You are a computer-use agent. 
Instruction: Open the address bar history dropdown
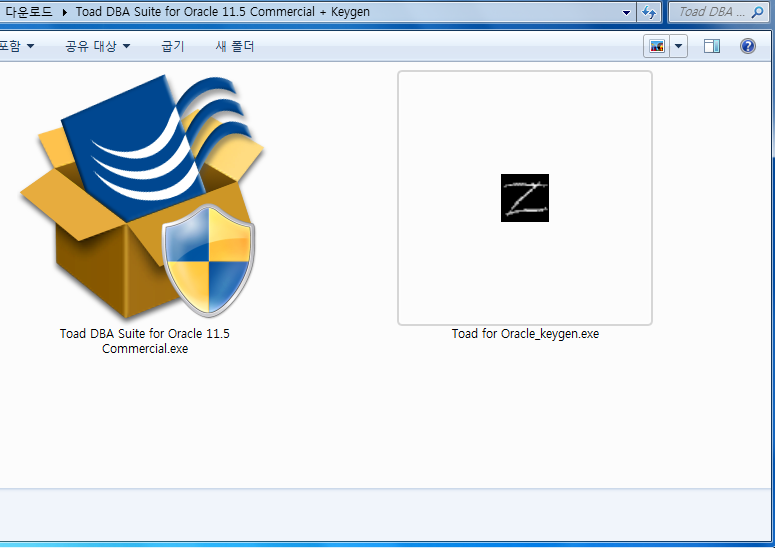pos(626,12)
